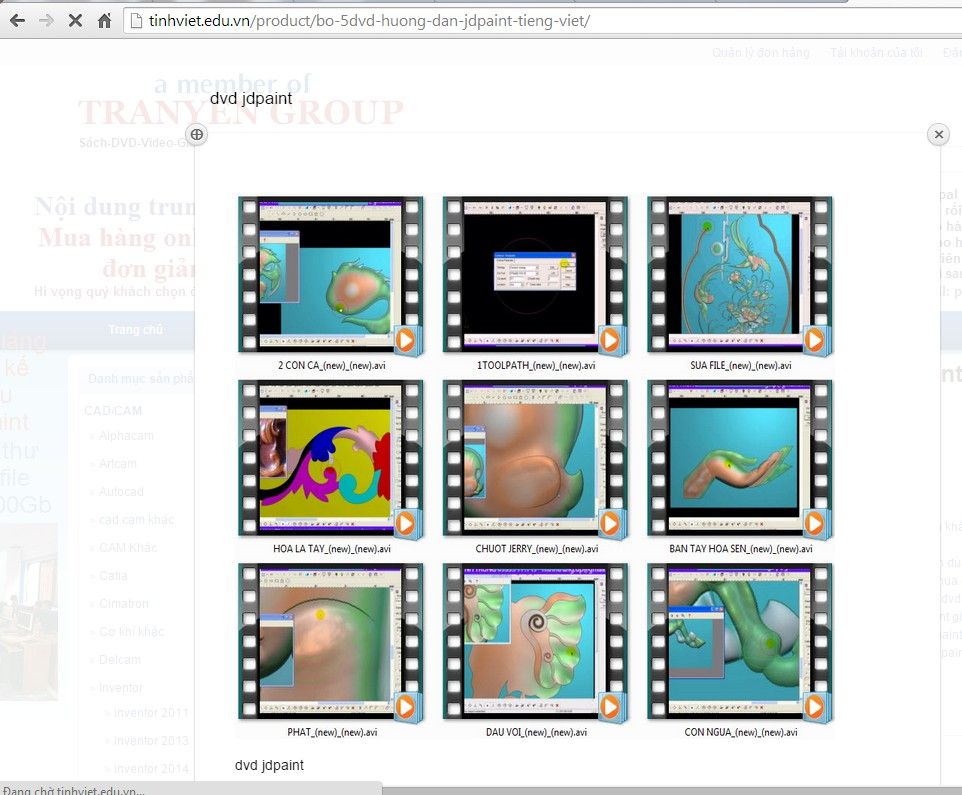
Task: Select the Autocad category link
Action: click(121, 491)
